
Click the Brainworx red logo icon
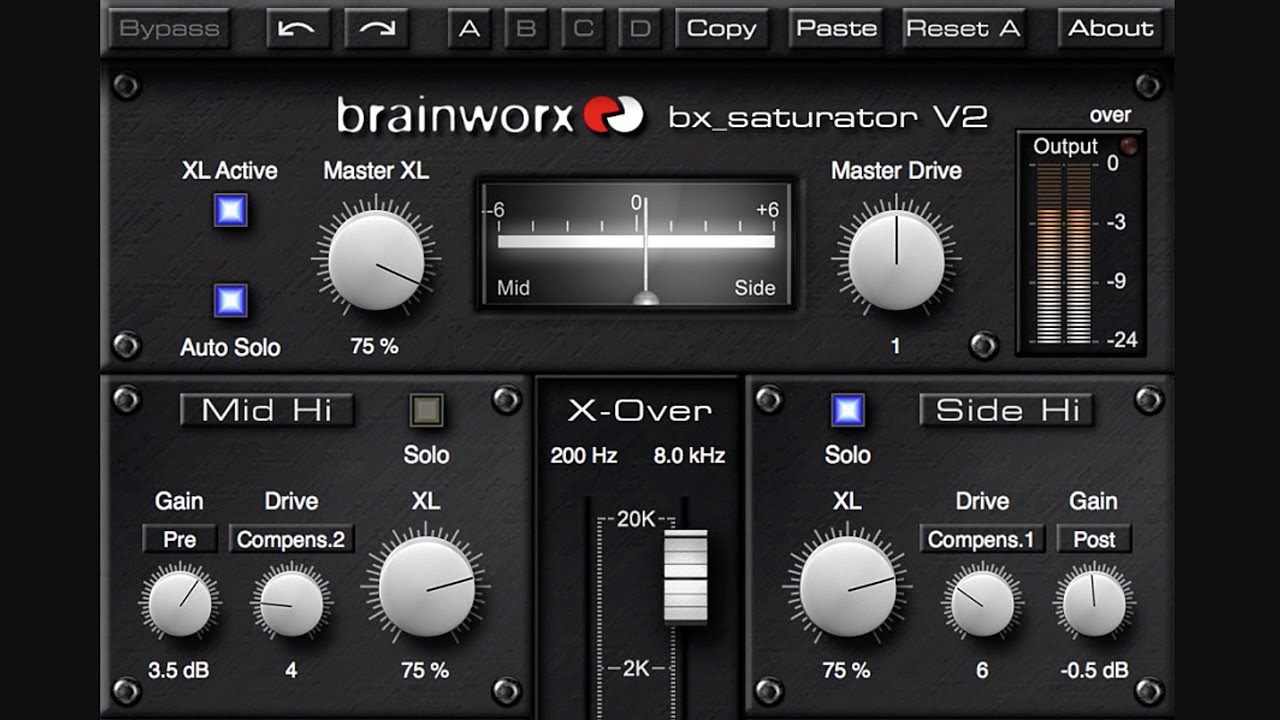614,114
